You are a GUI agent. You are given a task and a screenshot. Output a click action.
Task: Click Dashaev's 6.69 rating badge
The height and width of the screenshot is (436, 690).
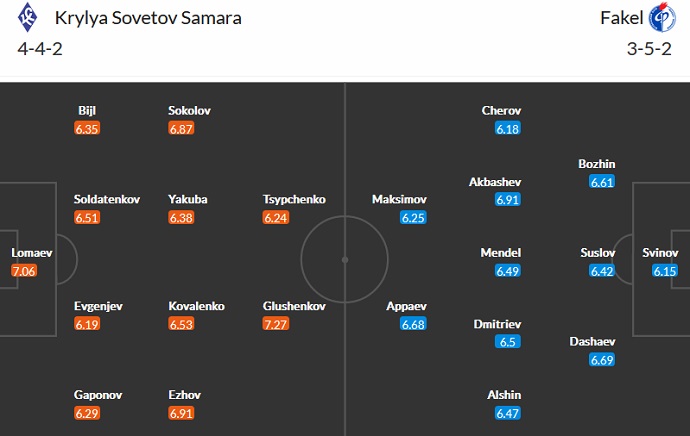coord(601,360)
